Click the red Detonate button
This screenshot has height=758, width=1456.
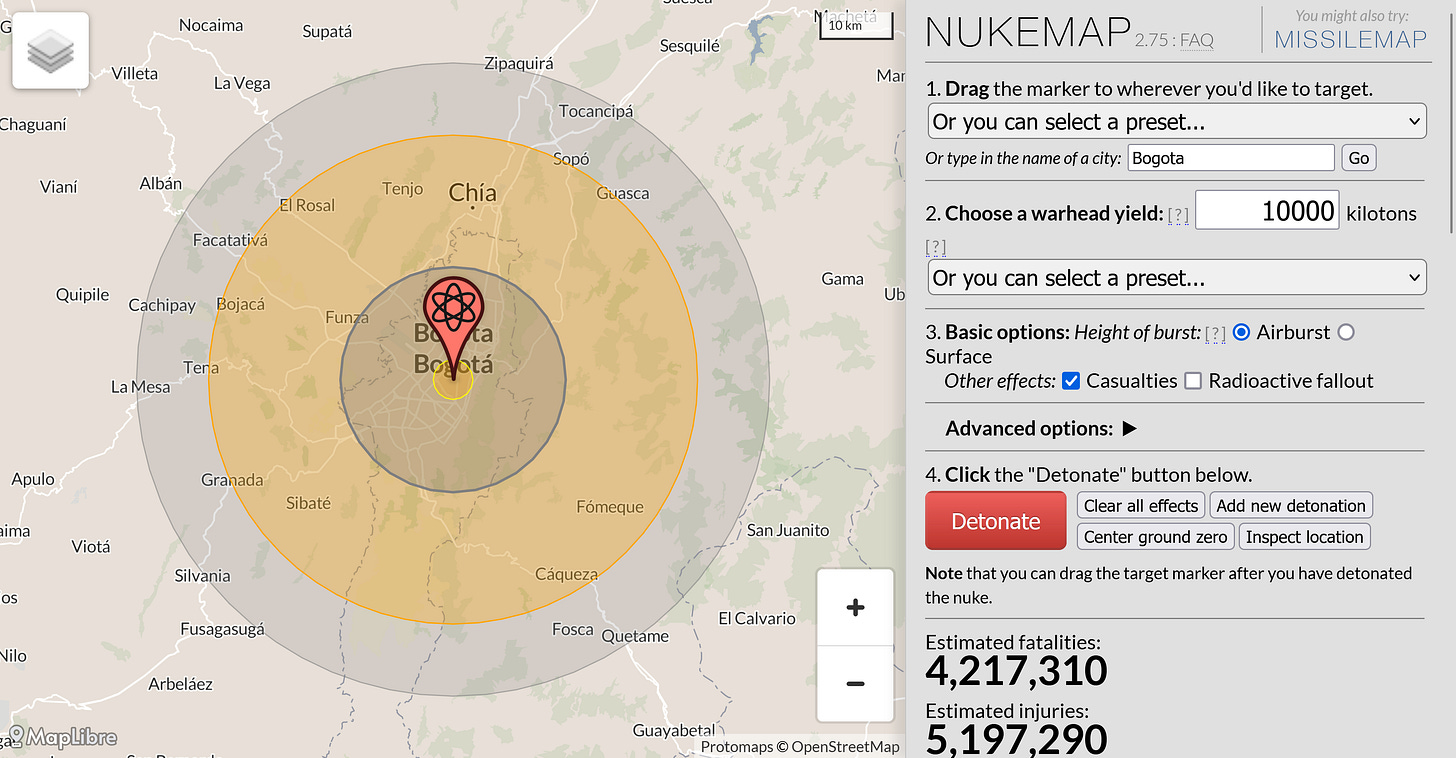pos(996,521)
